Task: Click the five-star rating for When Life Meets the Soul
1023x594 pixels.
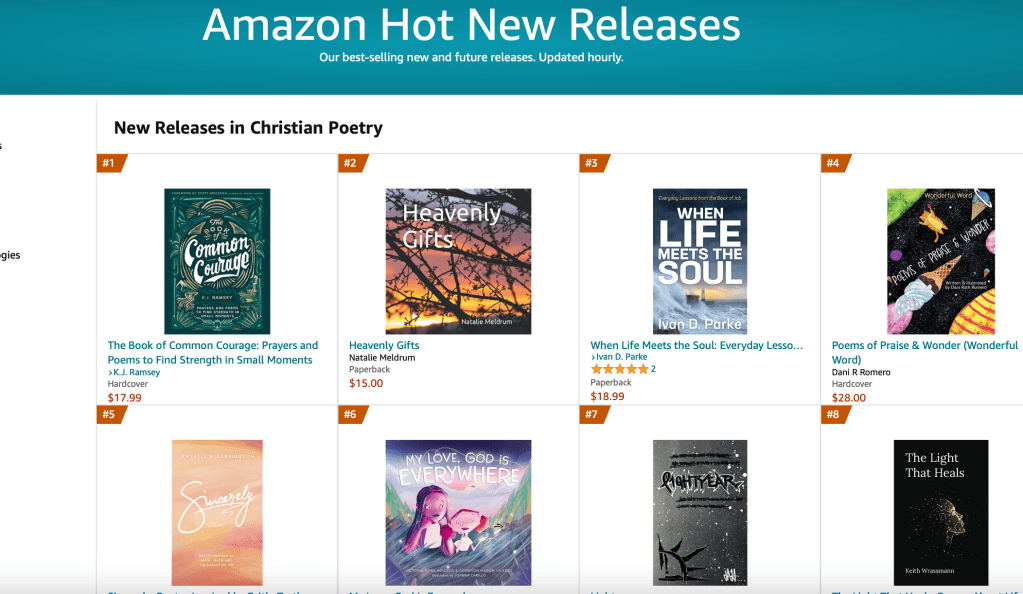Action: click(619, 369)
